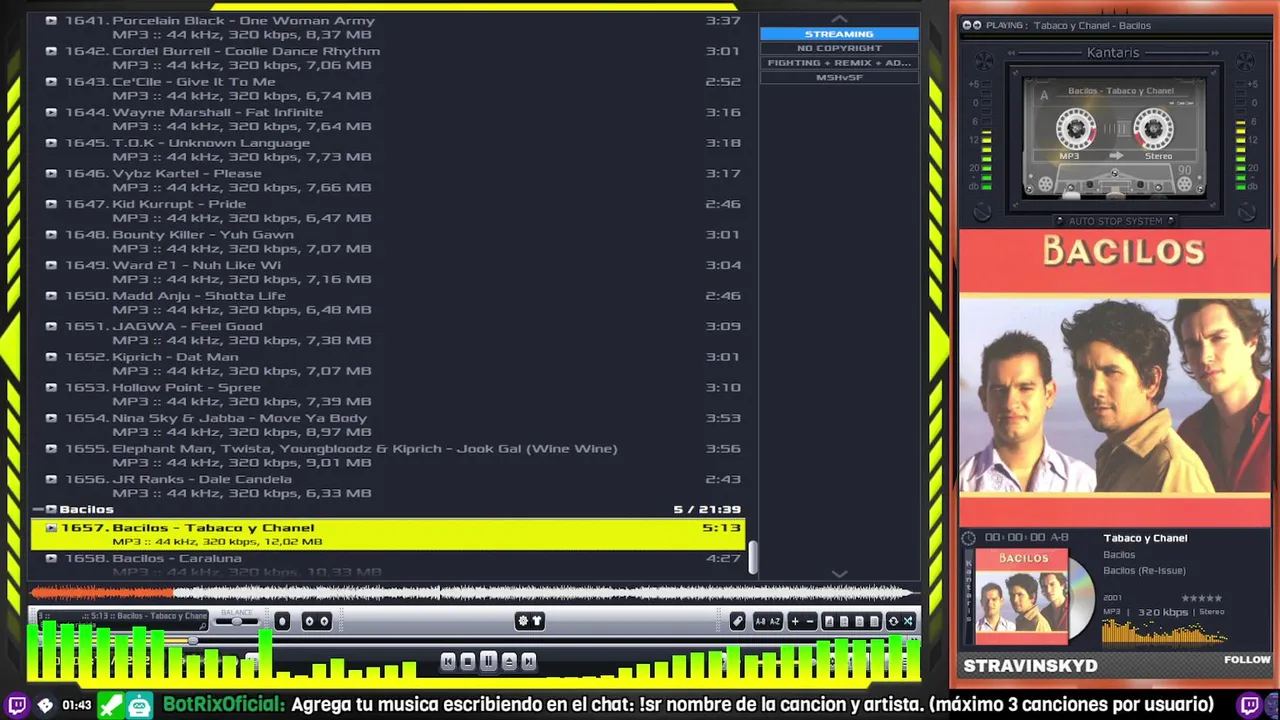Rate the song using the star rating
Image resolution: width=1280 pixels, height=720 pixels.
(1202, 598)
